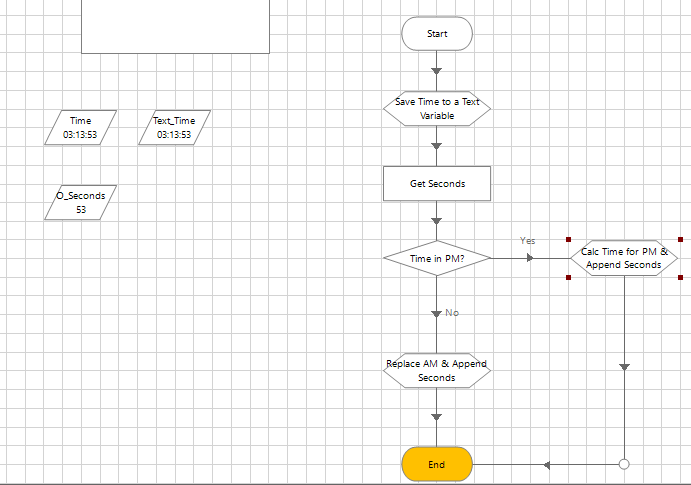Select the Text_Time variable parallelogram
The width and height of the screenshot is (691, 485).
point(174,127)
